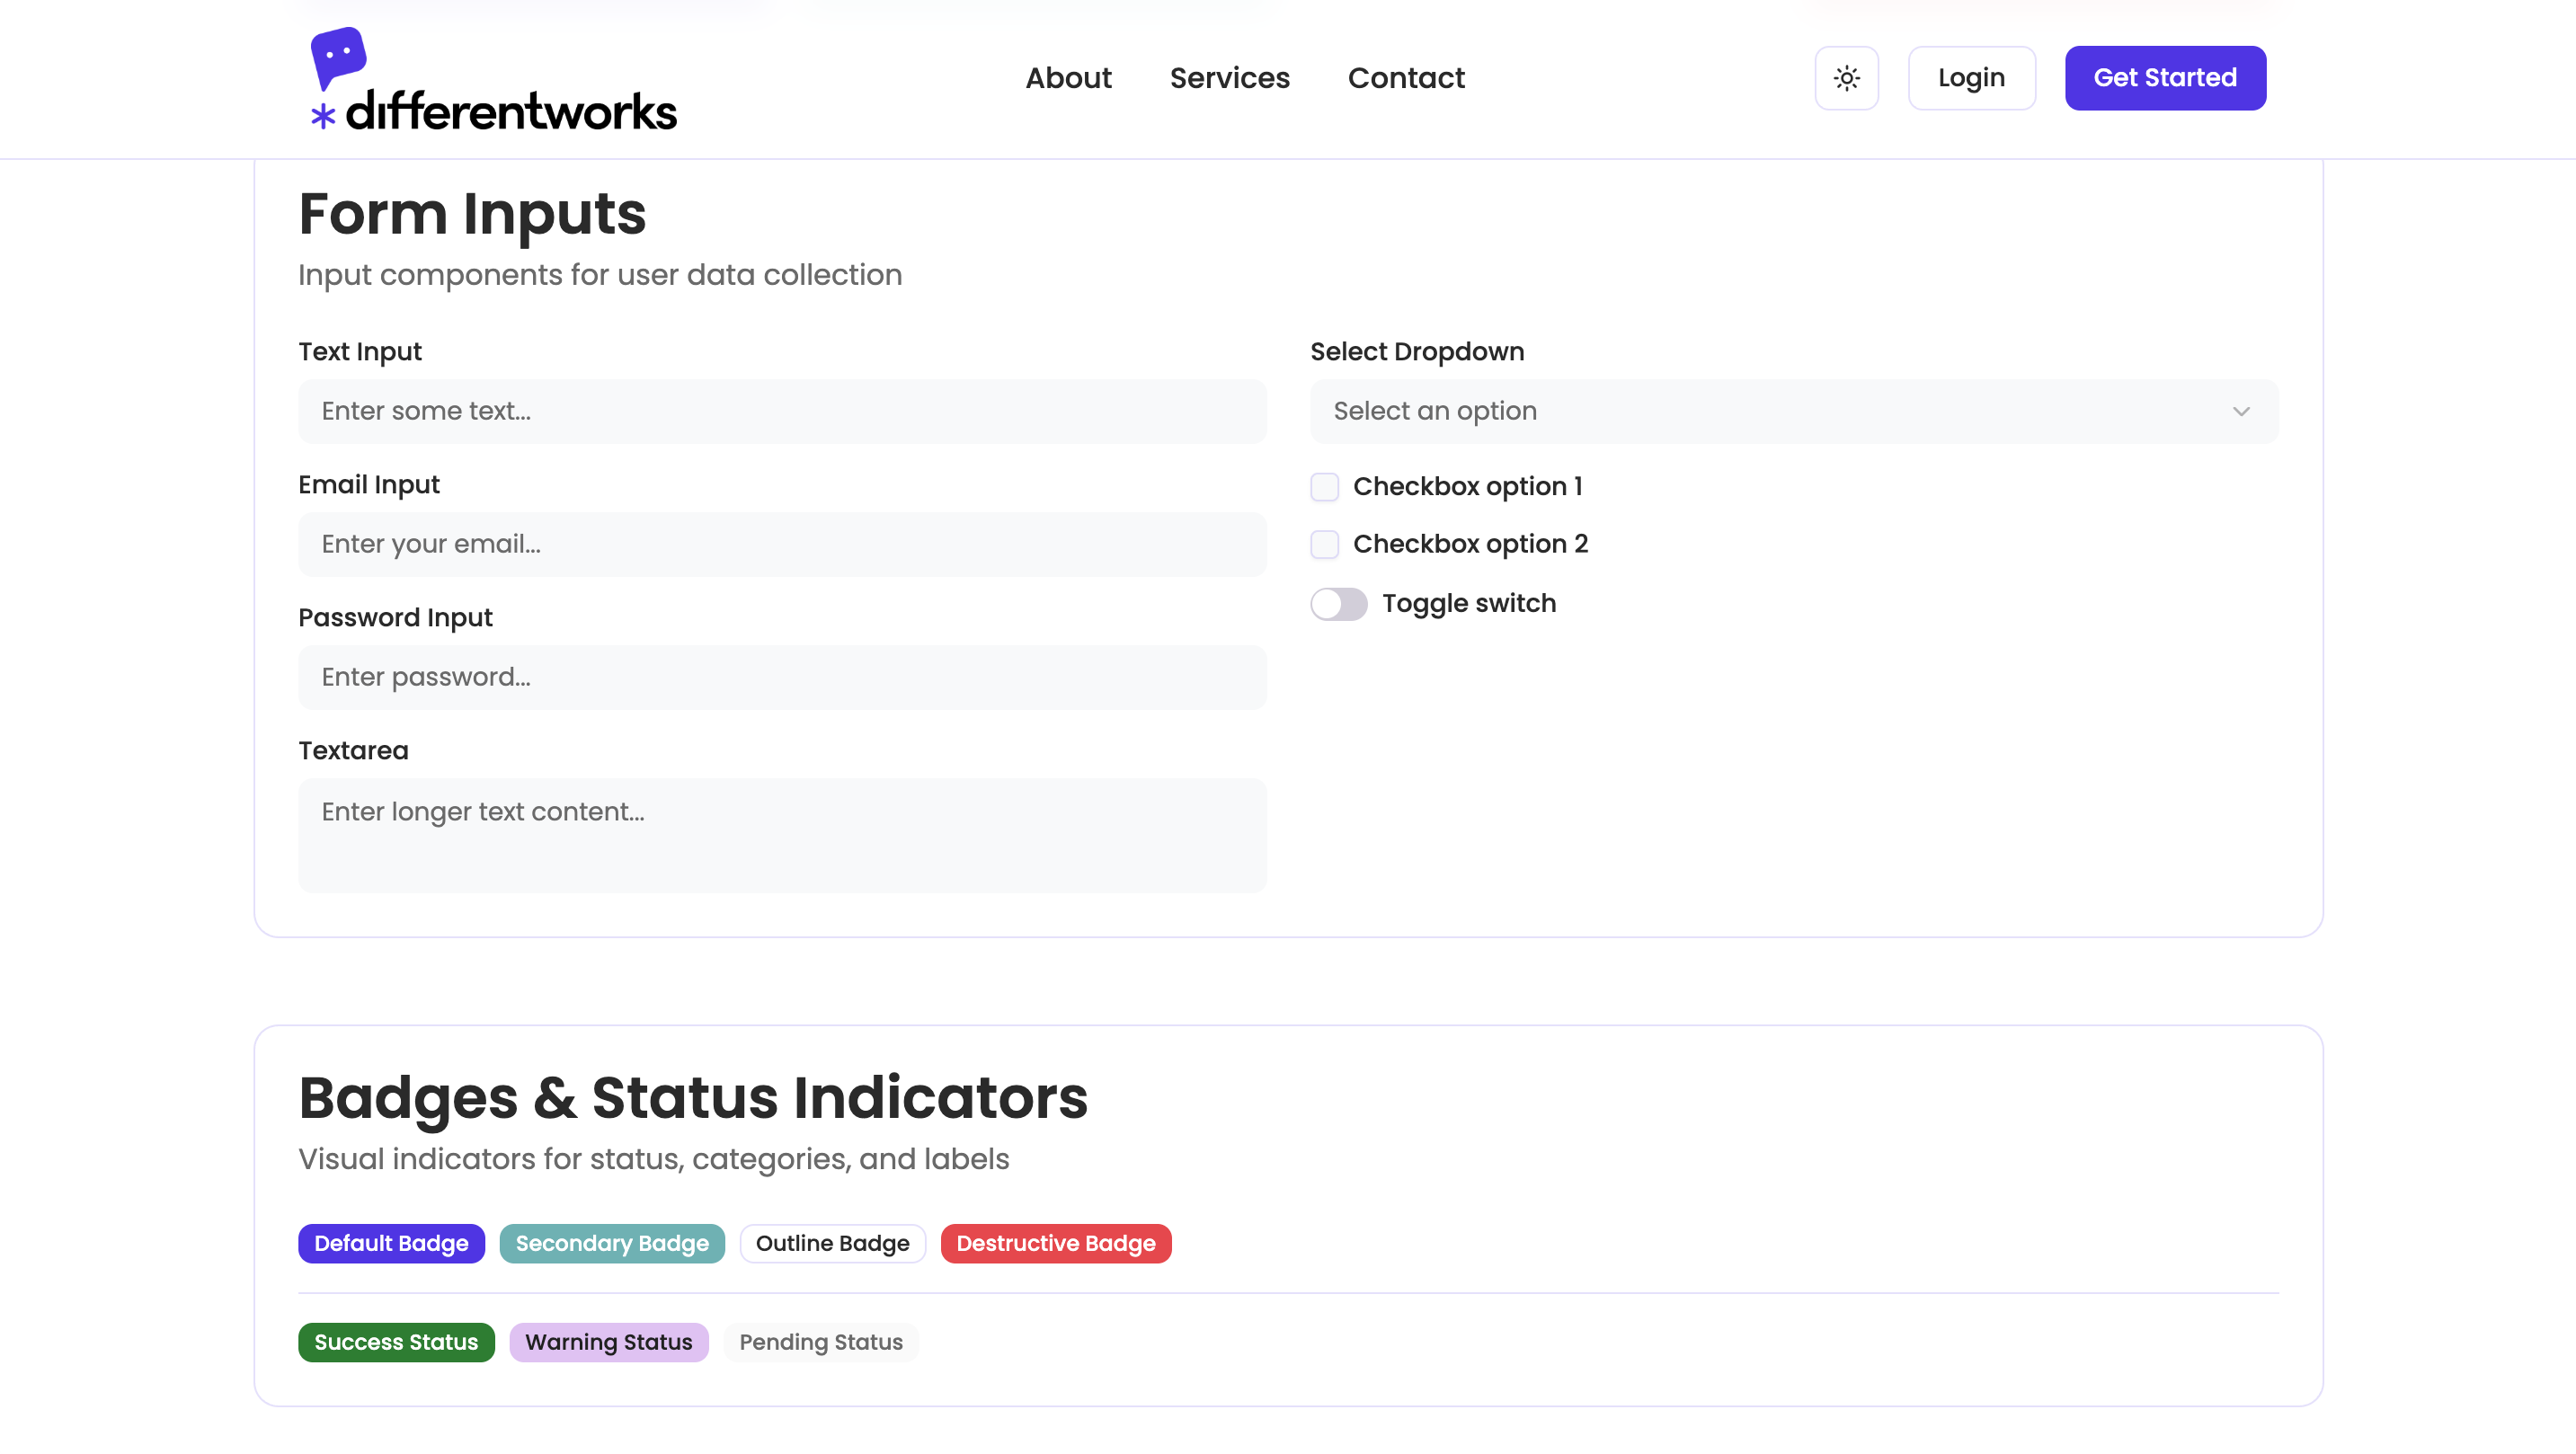2576x1454 pixels.
Task: Select the Secondary Badge
Action: click(x=611, y=1243)
